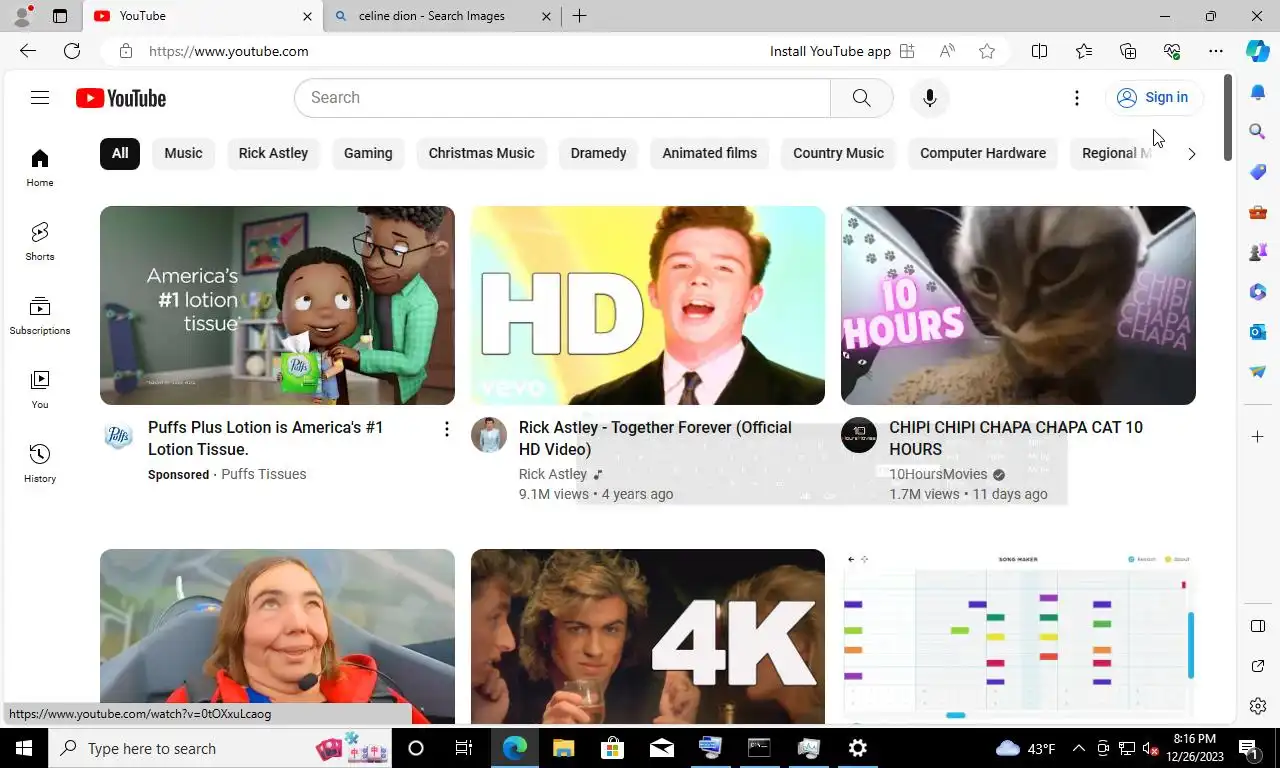Open the Song Maker video thumbnail
1280x768 pixels.
pos(1018,636)
